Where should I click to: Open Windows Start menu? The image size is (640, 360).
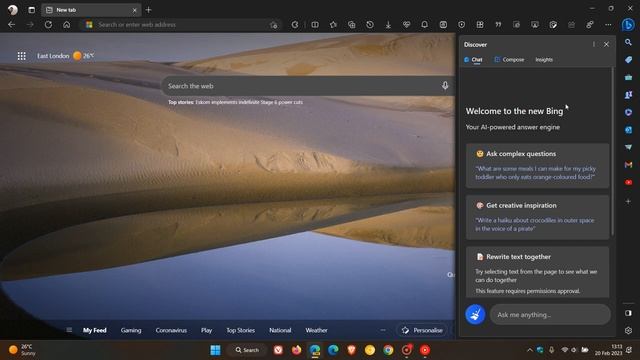tap(215, 350)
